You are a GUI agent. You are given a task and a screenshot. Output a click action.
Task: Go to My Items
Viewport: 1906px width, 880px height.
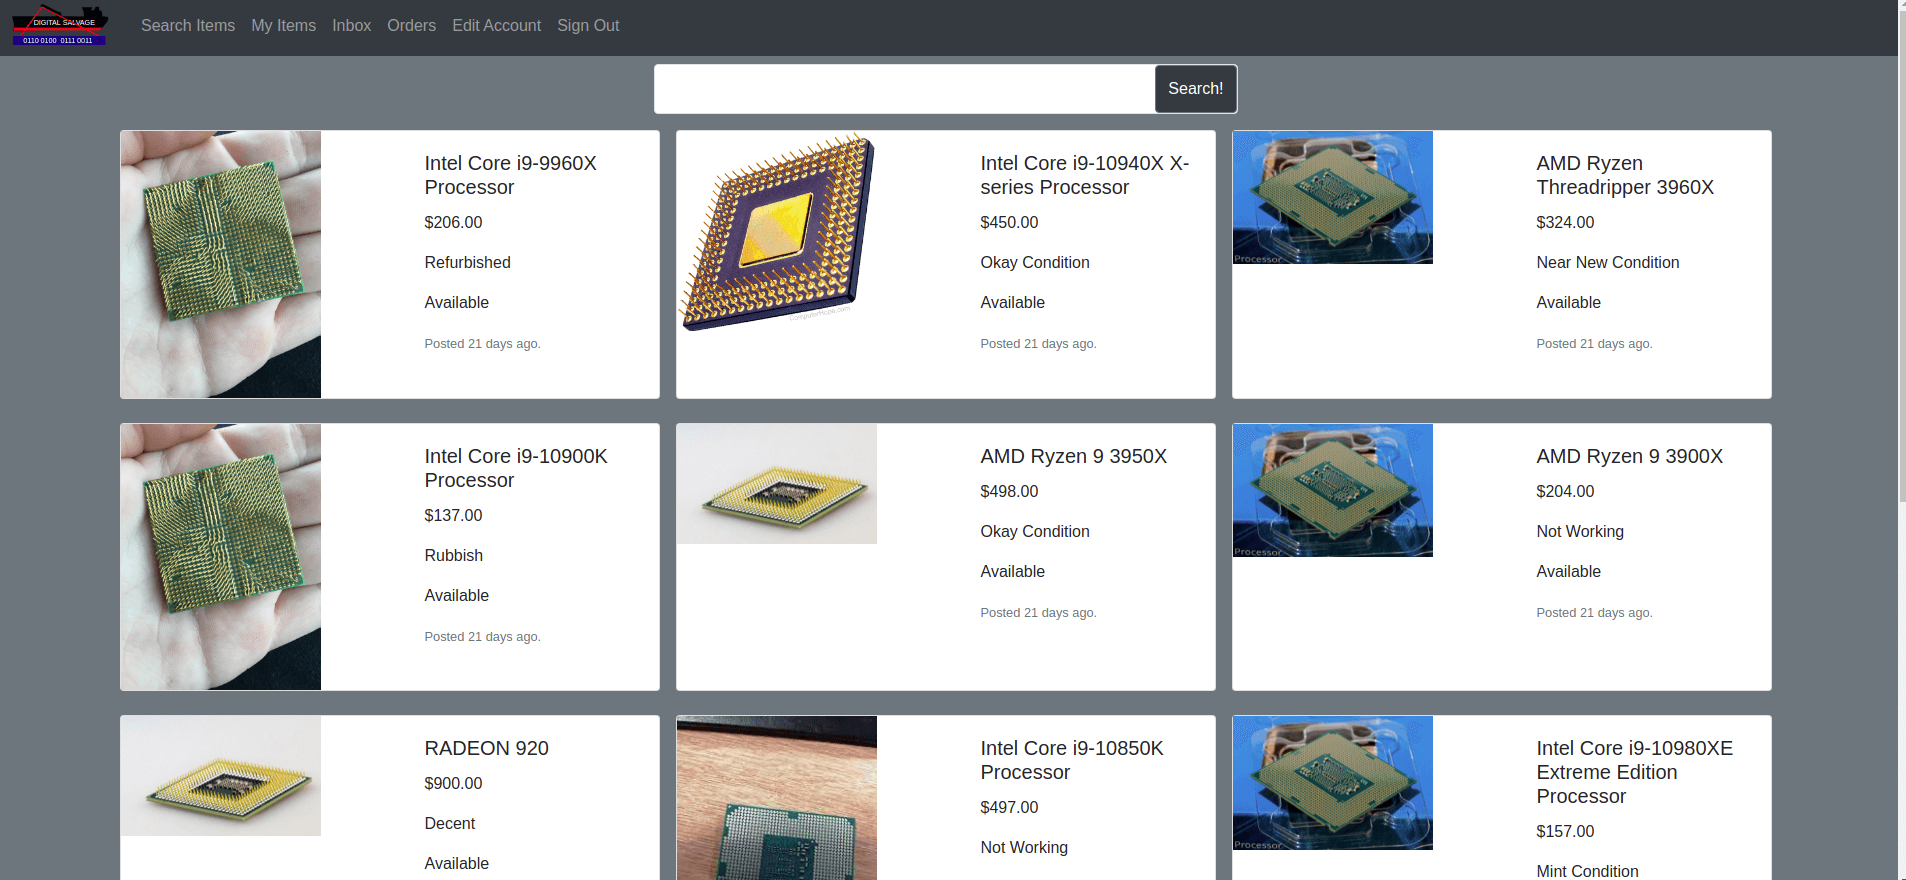click(x=284, y=26)
